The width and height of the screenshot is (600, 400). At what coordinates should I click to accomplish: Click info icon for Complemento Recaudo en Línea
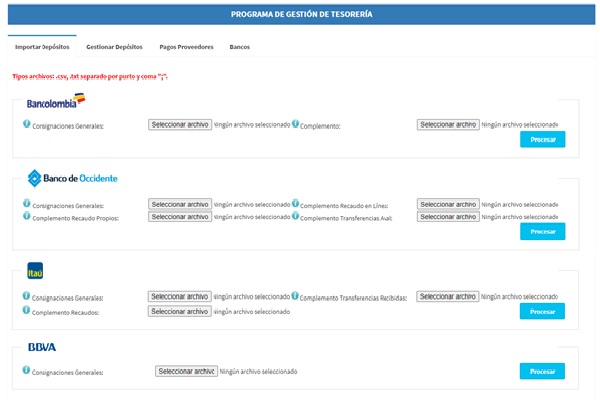coord(296,204)
